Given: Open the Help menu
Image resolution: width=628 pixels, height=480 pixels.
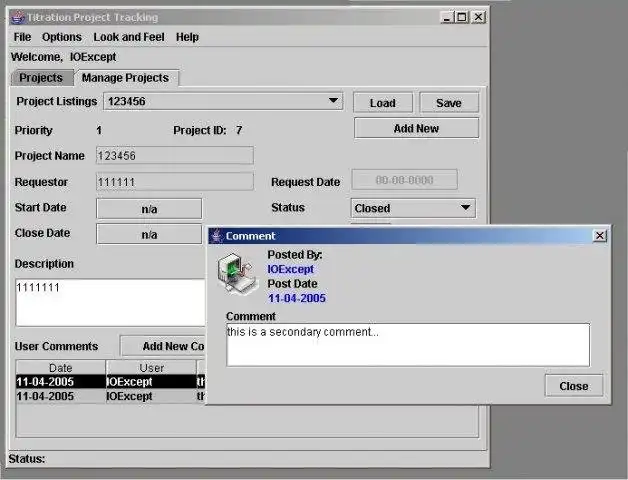Looking at the screenshot, I should point(187,37).
